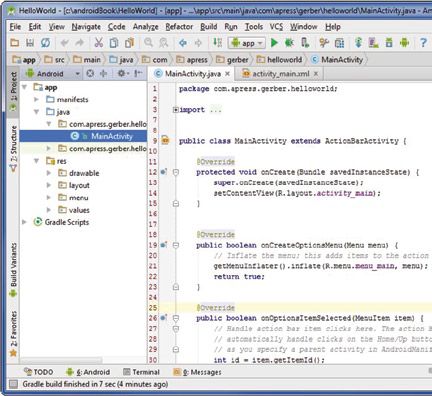Image resolution: width=432 pixels, height=396 pixels.
Task: Click the Find magnifier icon
Action: tap(148, 43)
